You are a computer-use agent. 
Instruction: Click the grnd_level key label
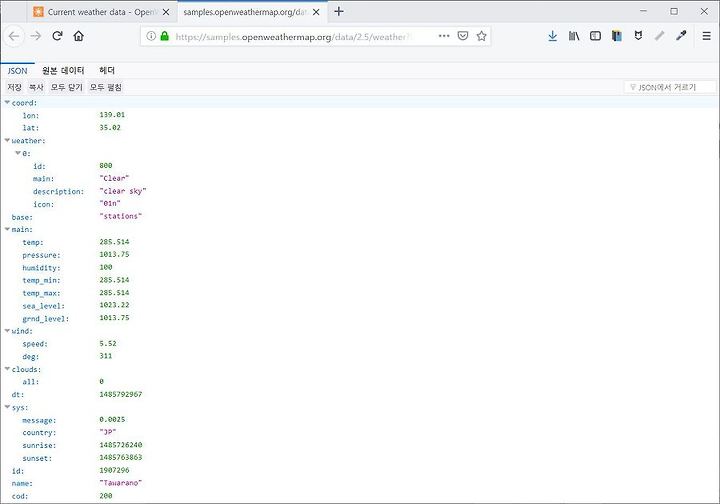(x=45, y=319)
